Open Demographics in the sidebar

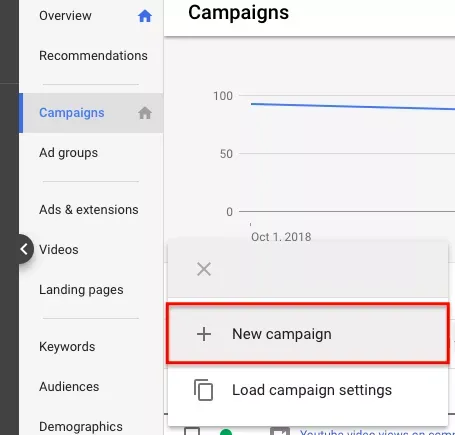[81, 427]
